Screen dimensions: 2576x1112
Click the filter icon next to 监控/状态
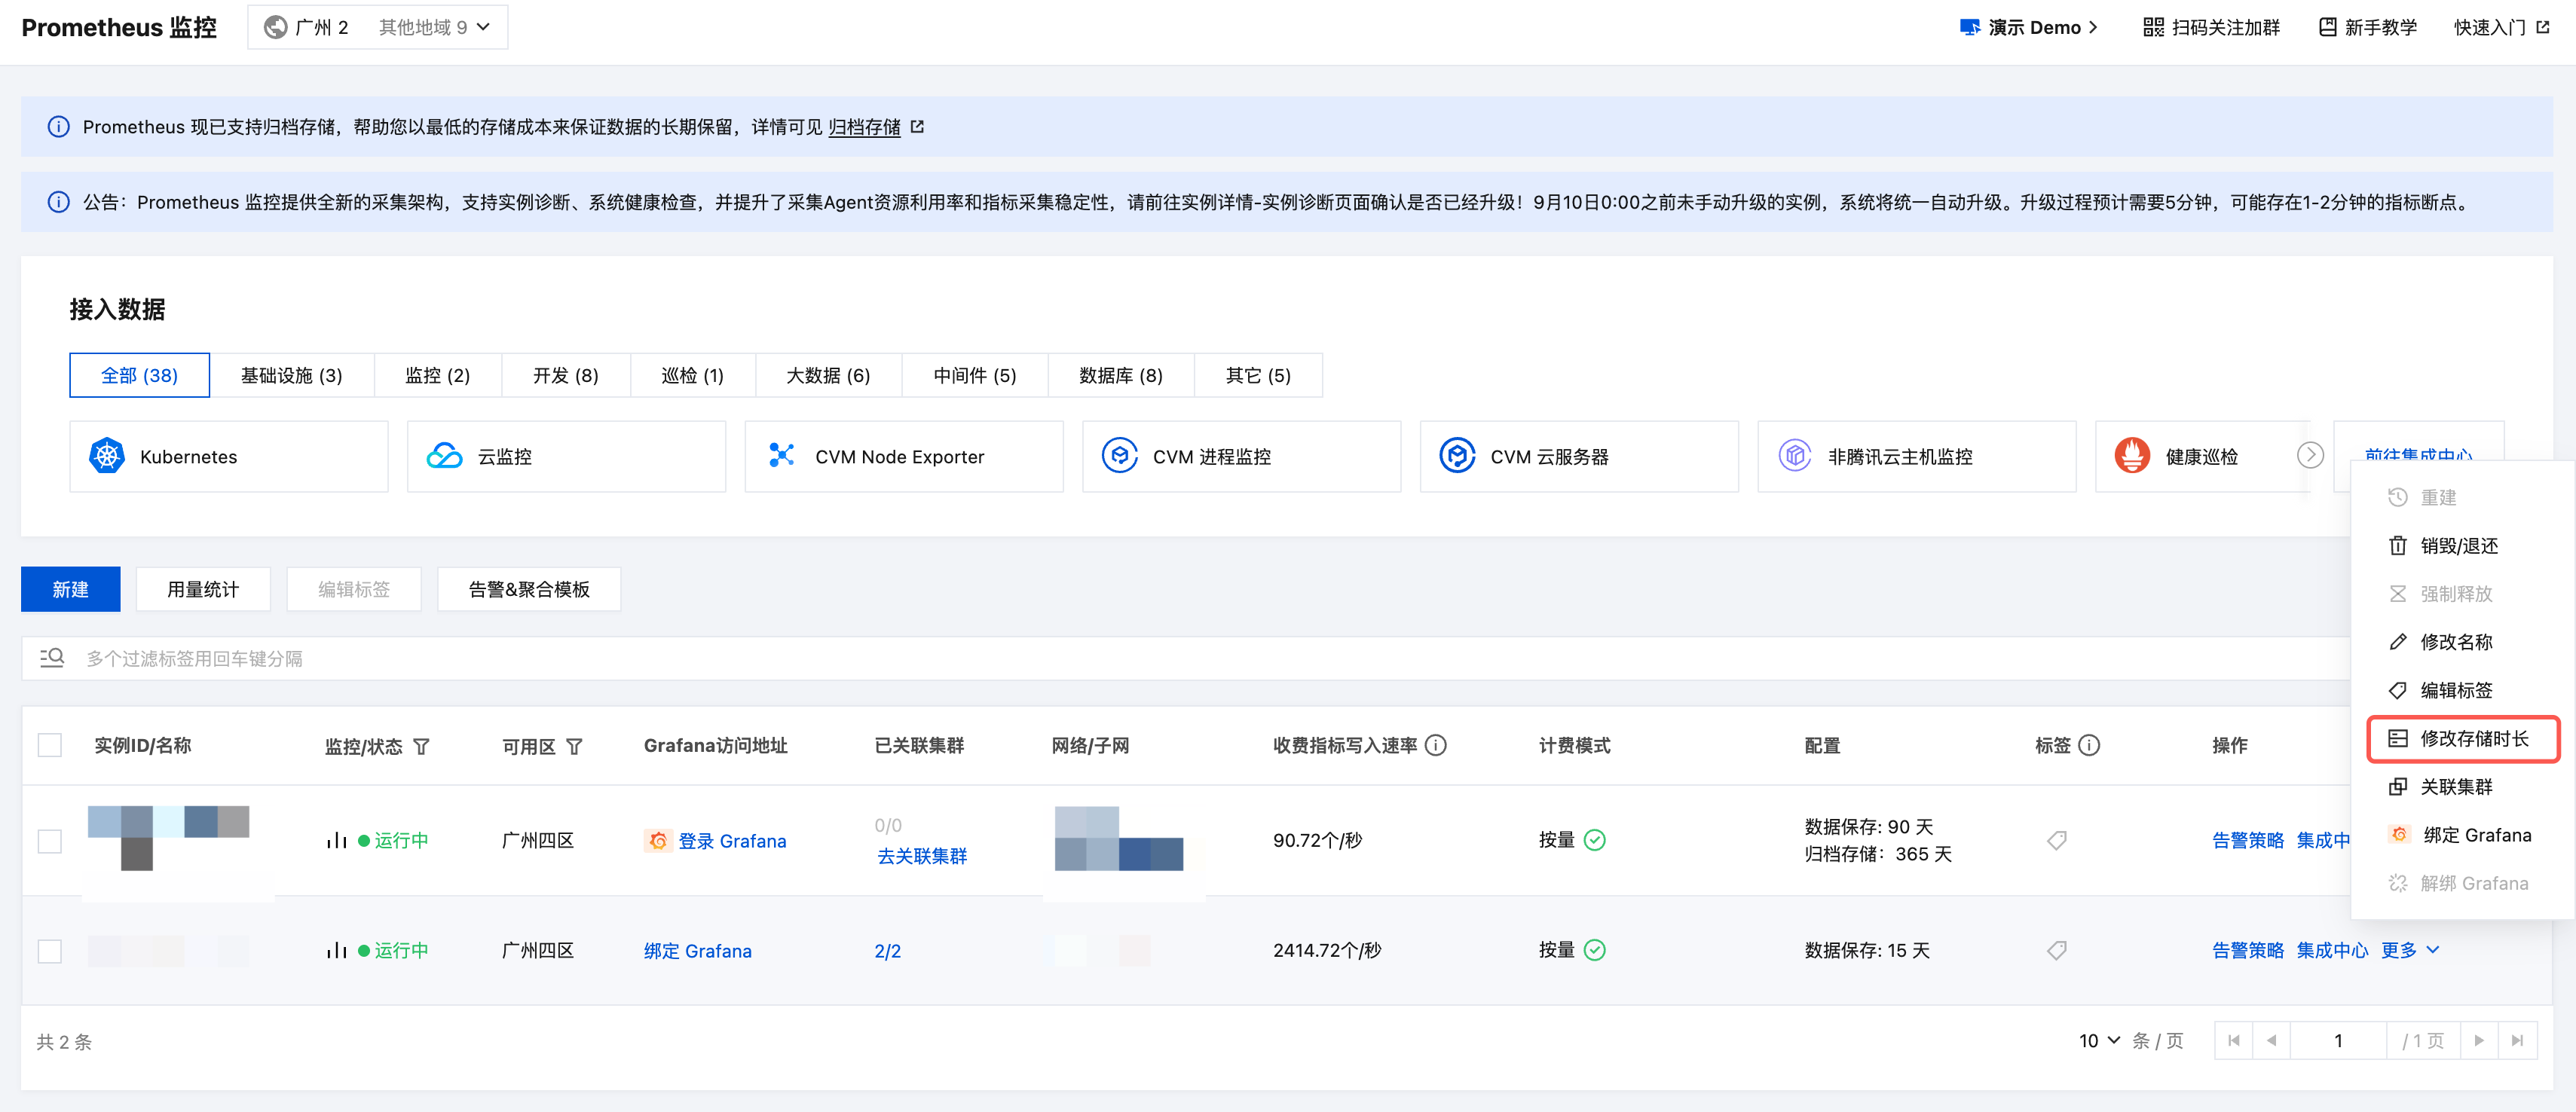click(x=422, y=746)
